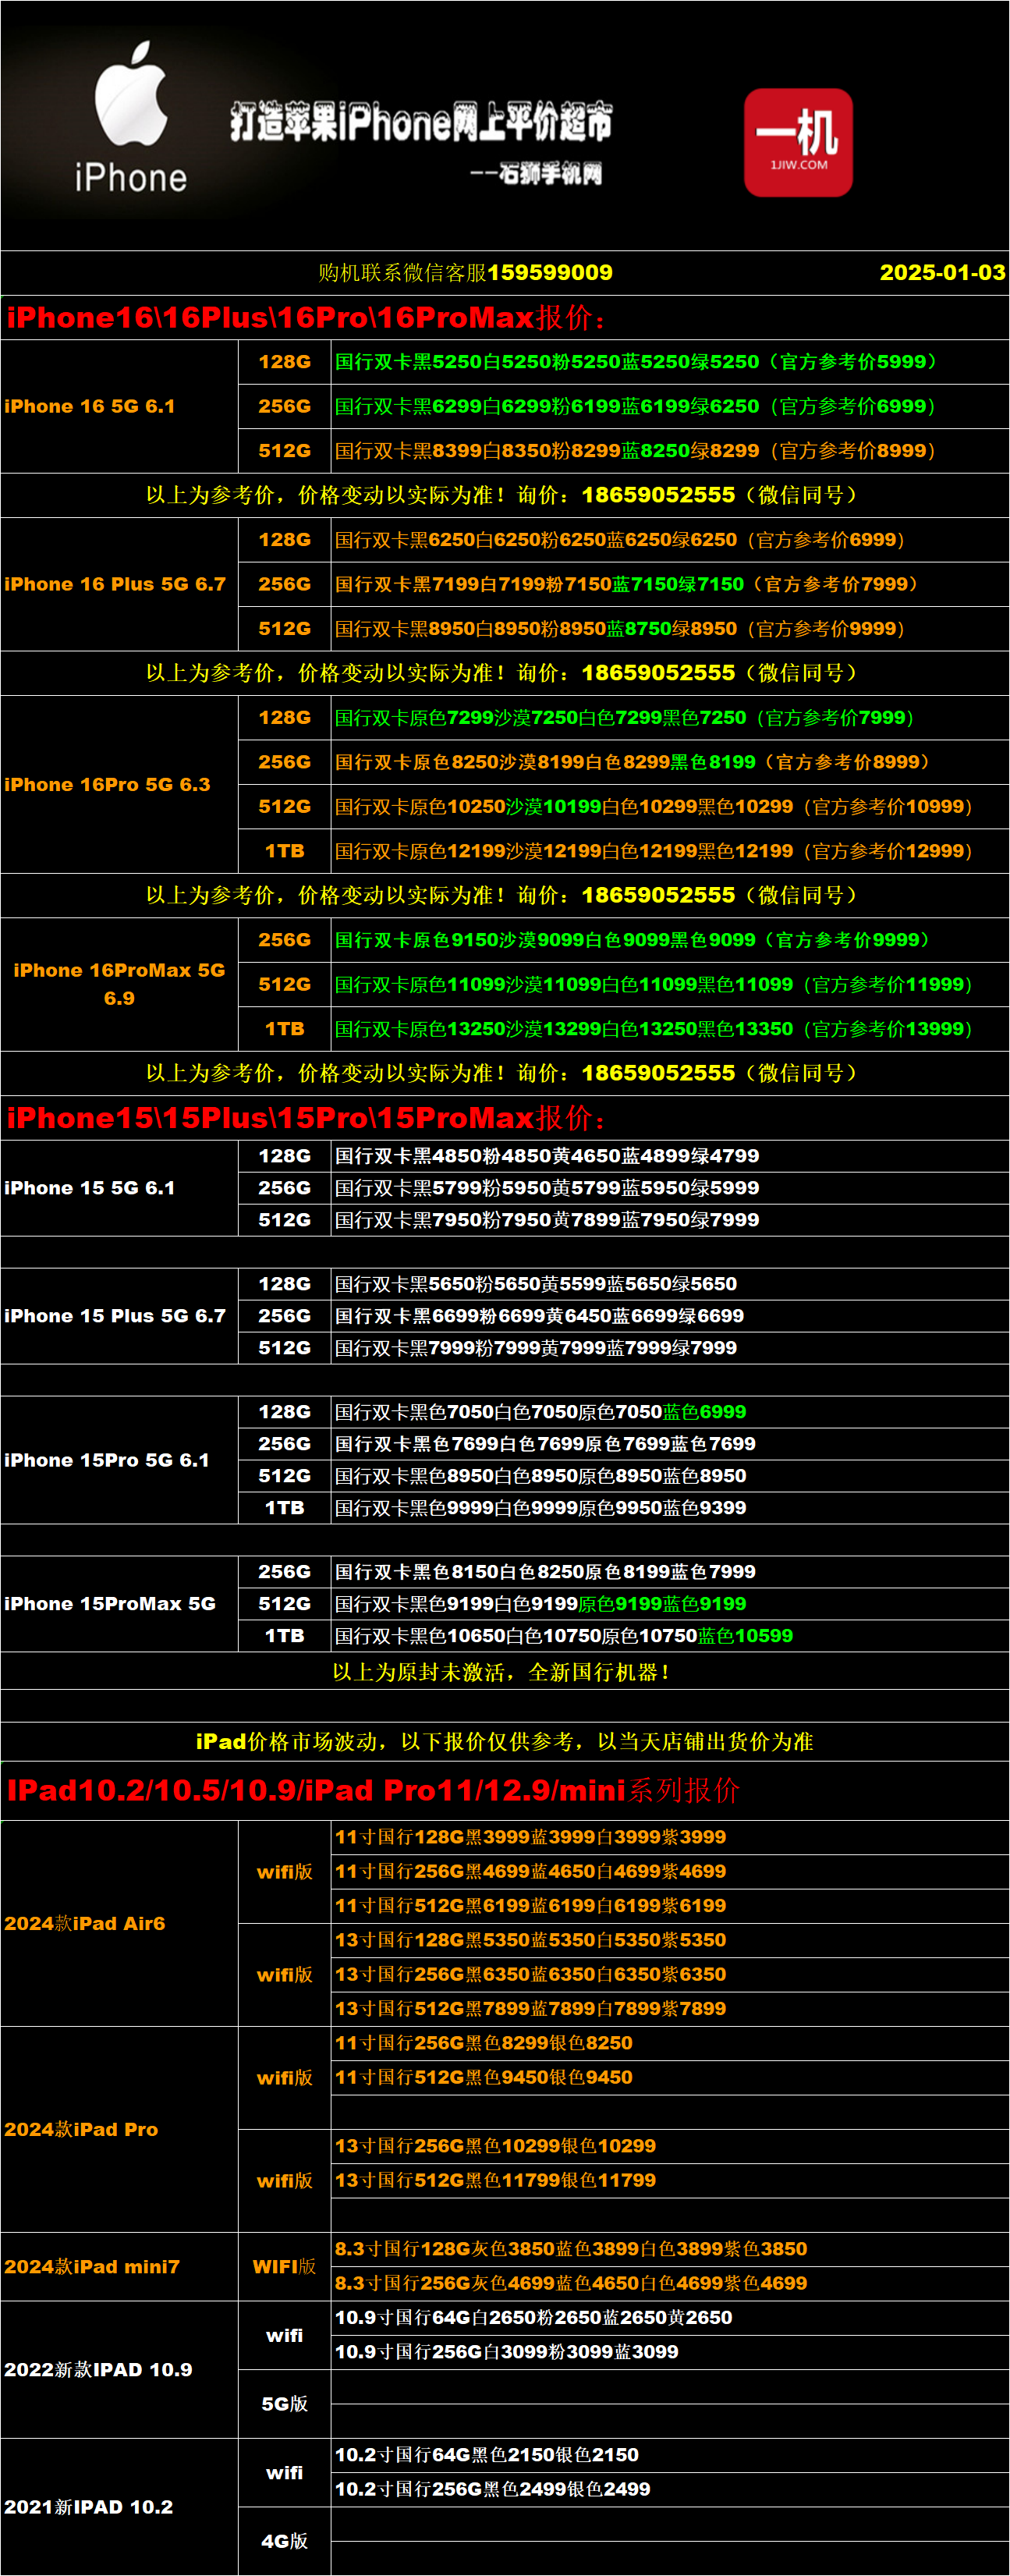
Task: Select 15ProMax price row starting 黑色8150
Action: [x=669, y=1572]
